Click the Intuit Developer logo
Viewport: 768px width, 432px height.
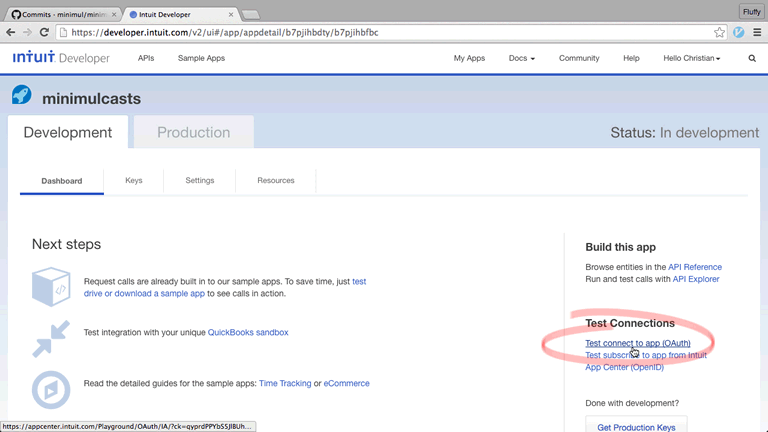pos(61,57)
